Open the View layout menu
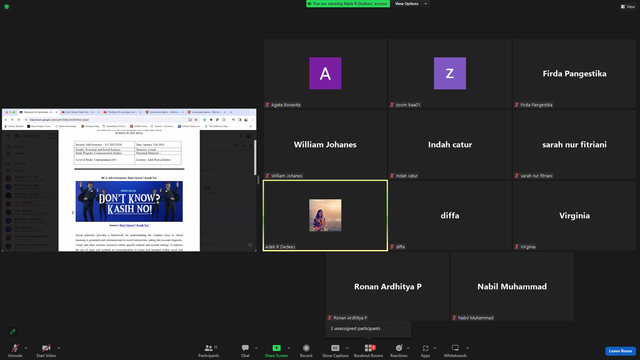This screenshot has width=640, height=360. click(628, 7)
